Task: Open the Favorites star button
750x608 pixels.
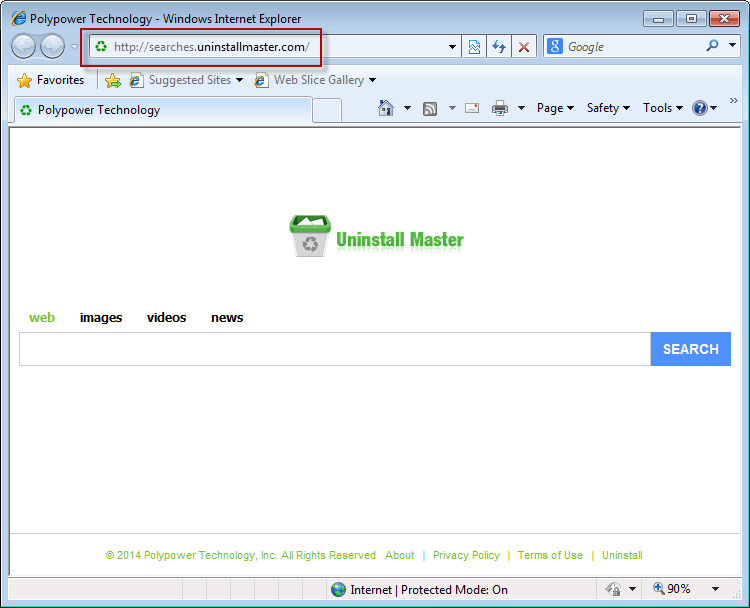Action: coord(50,80)
